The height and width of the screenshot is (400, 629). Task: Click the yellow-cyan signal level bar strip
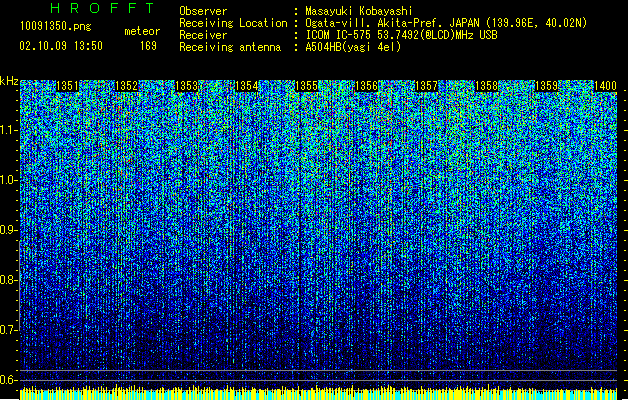(x=319, y=392)
